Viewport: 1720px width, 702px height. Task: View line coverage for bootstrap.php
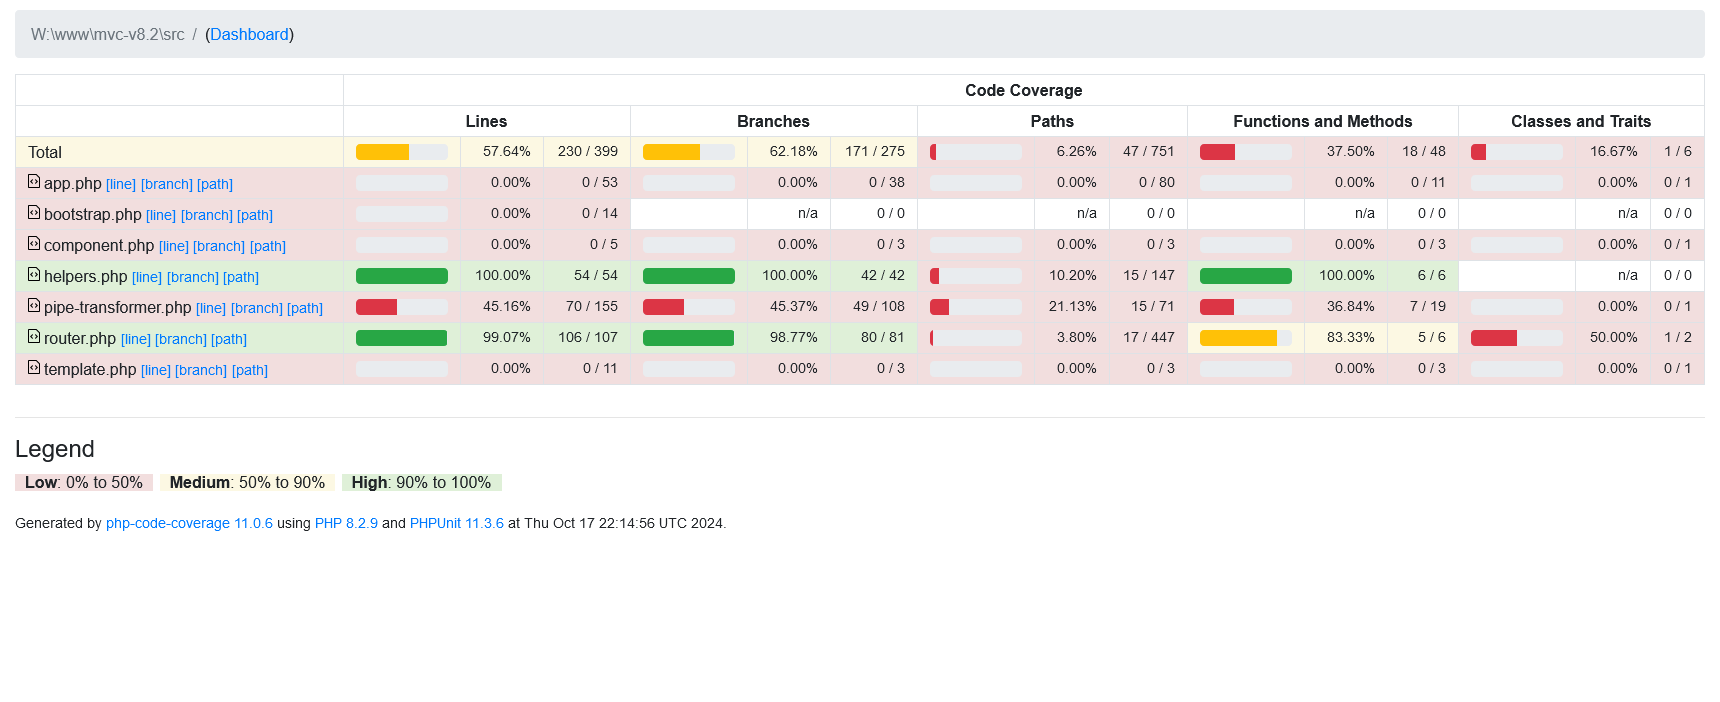point(161,215)
